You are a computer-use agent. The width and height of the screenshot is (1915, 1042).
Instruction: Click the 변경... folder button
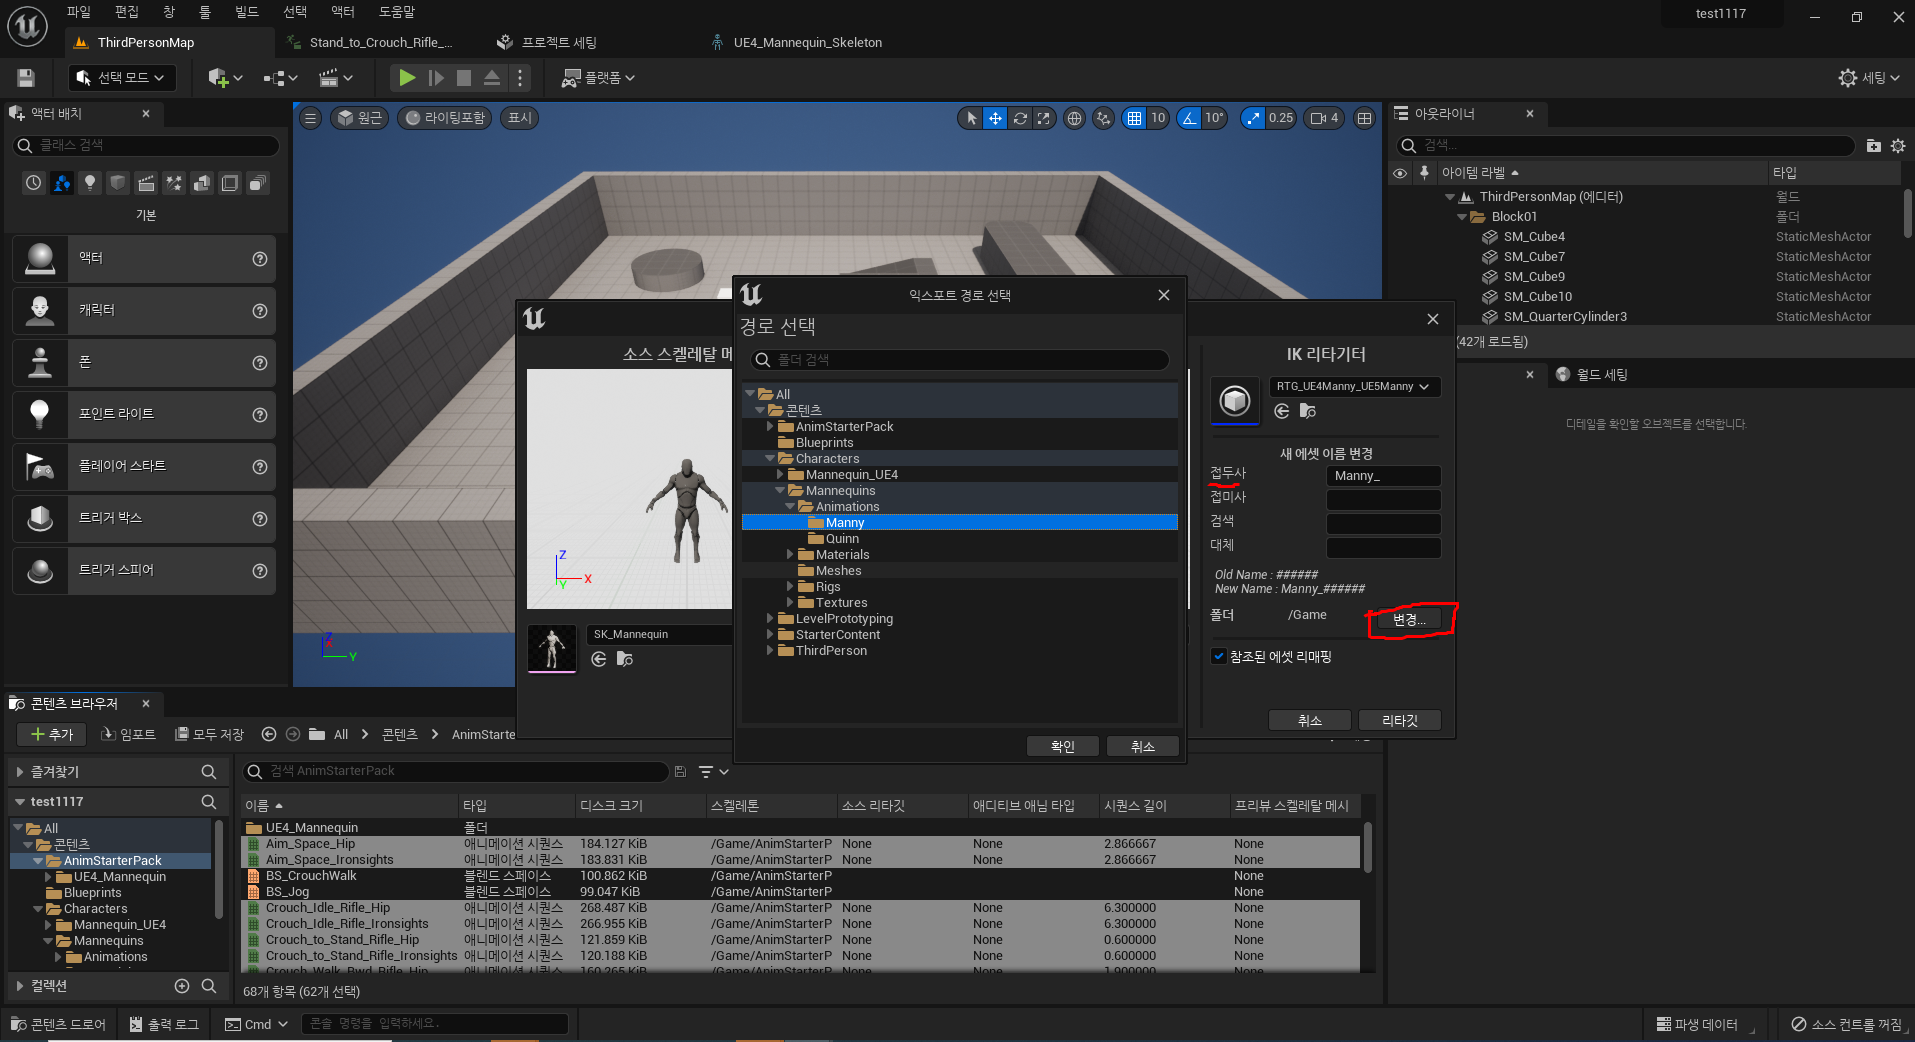coord(1410,620)
